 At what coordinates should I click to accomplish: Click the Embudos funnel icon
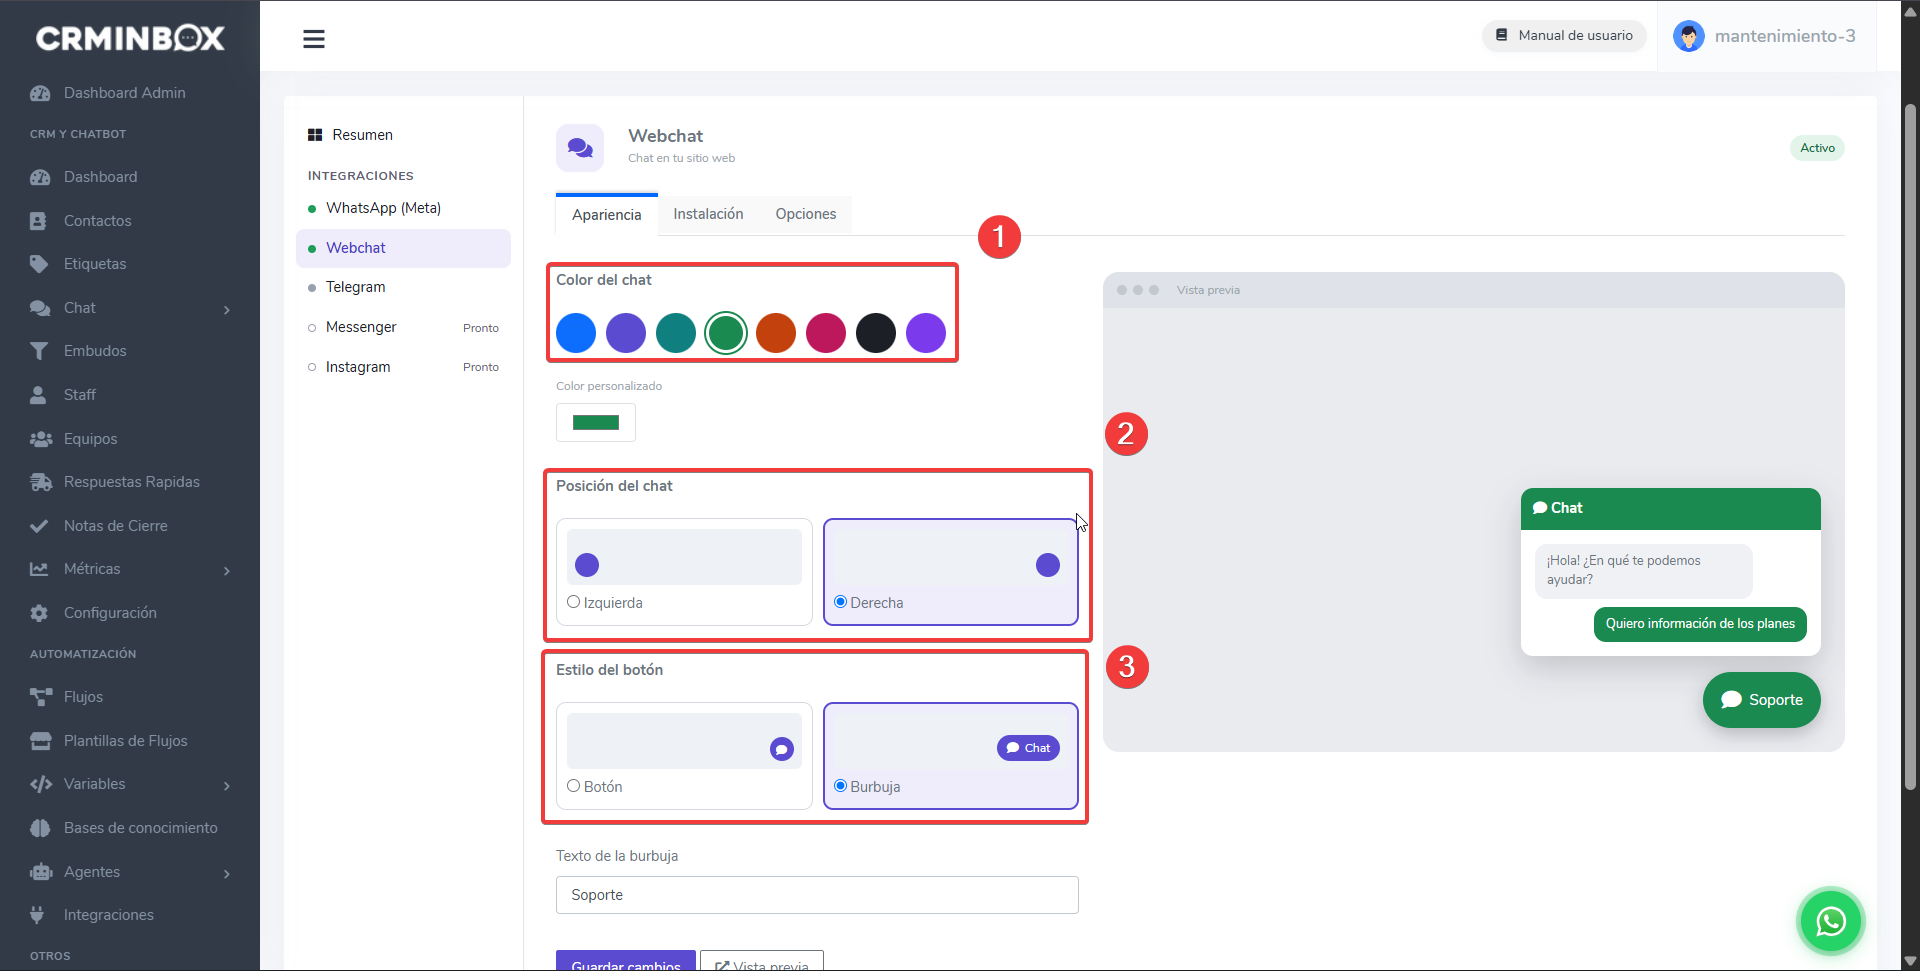[39, 351]
